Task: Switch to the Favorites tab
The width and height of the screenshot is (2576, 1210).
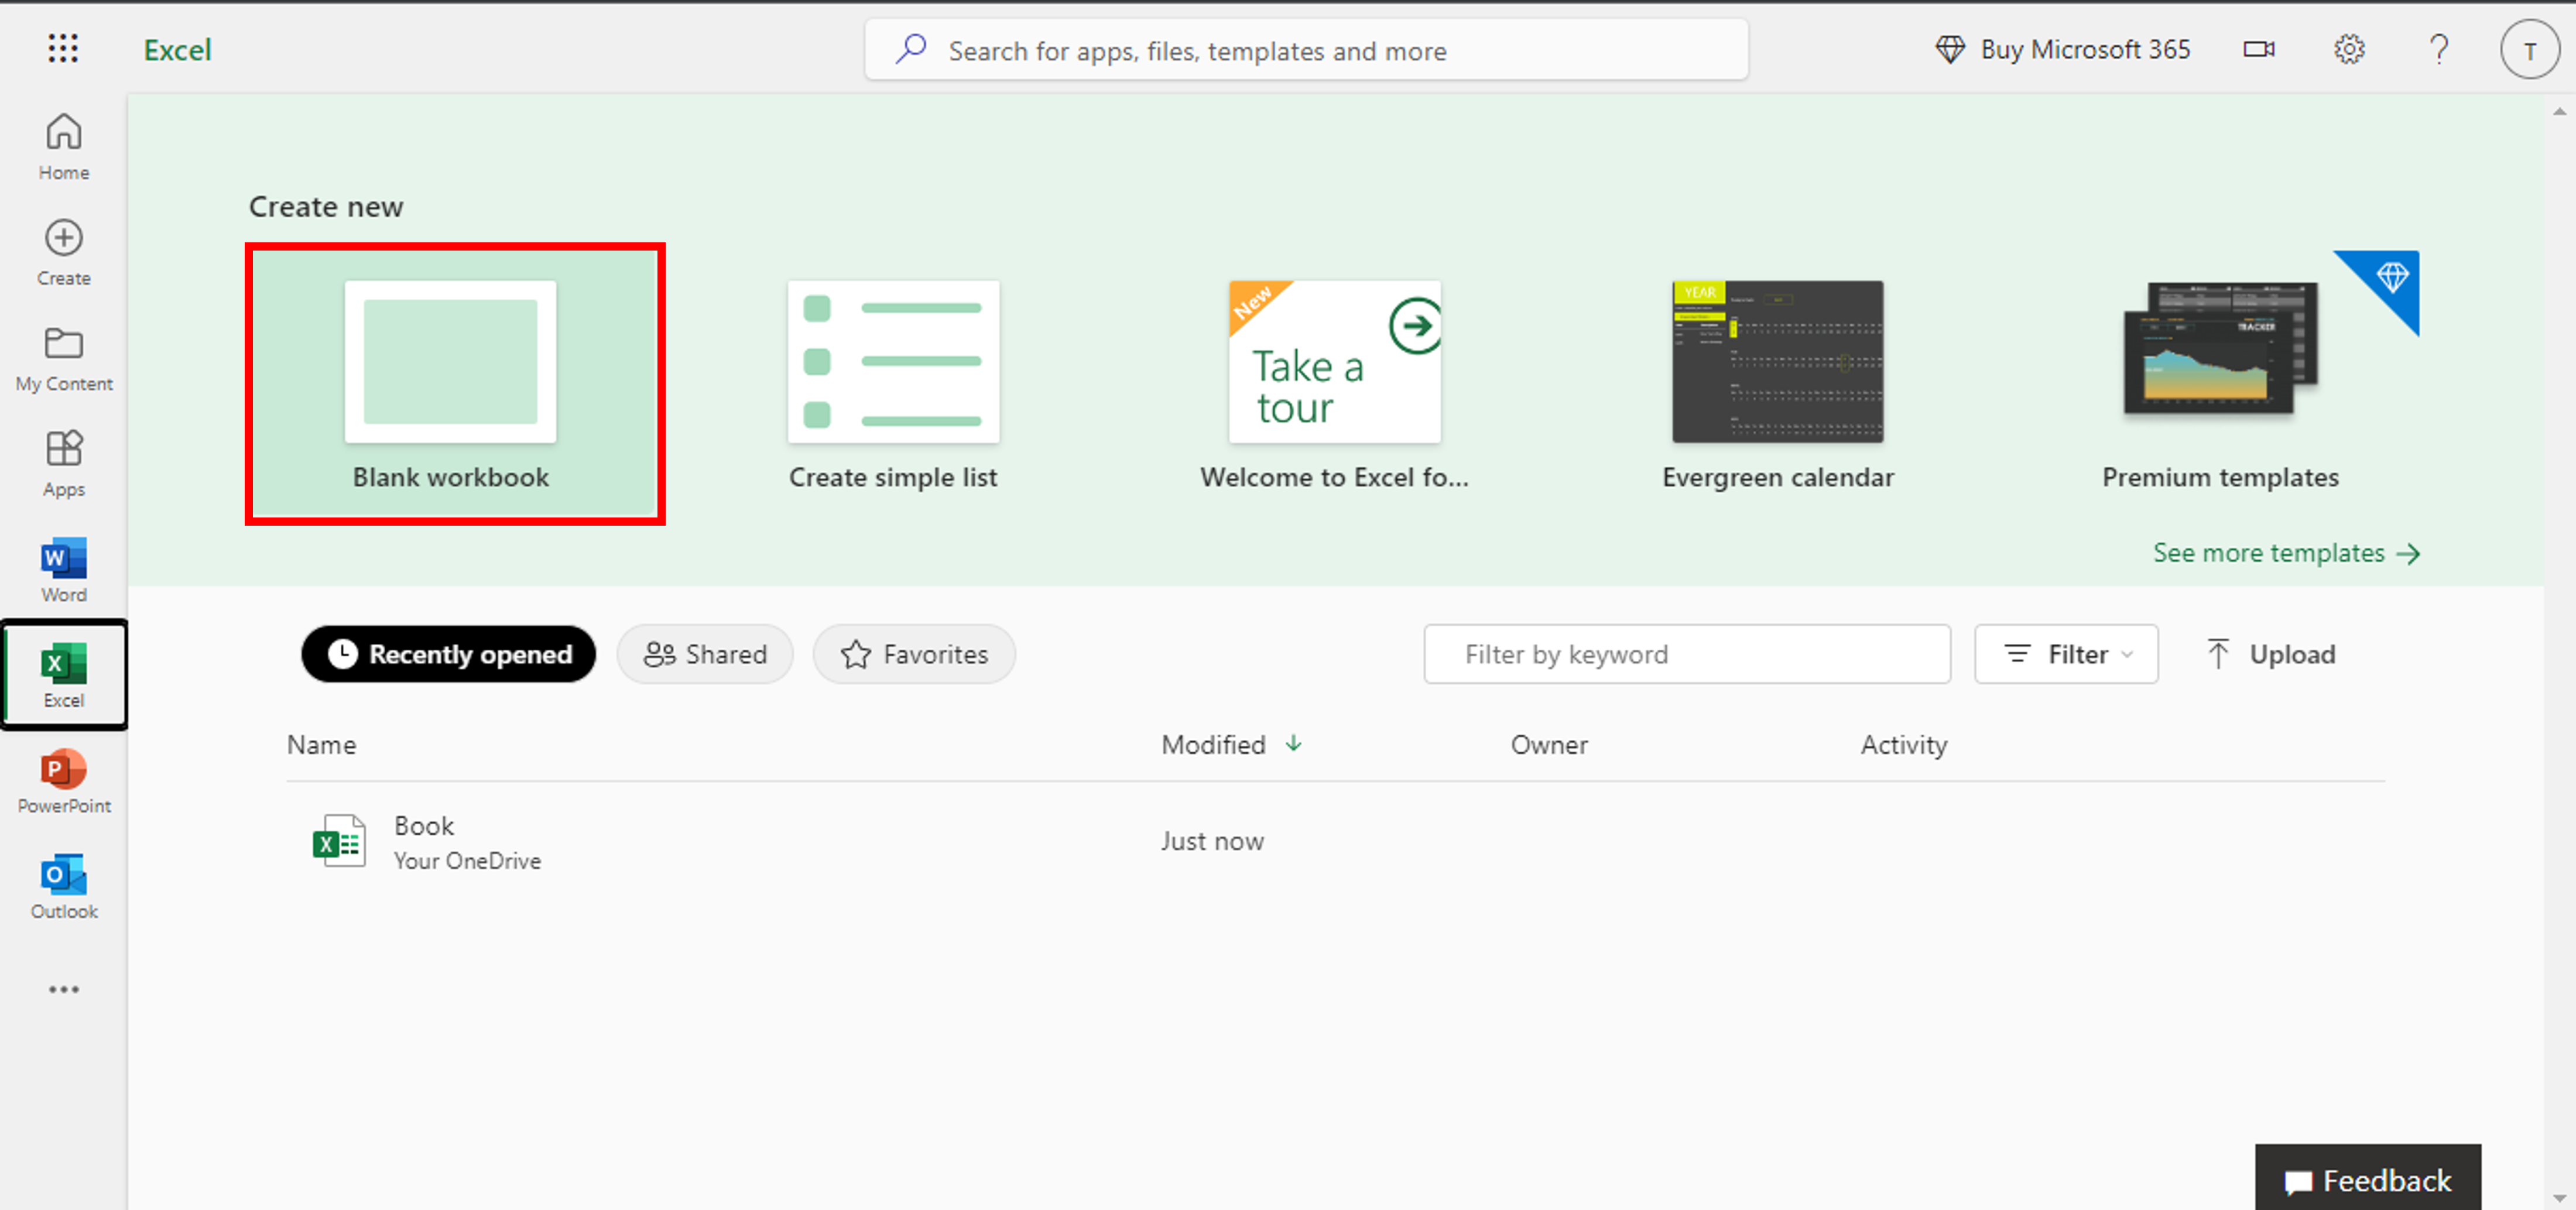Action: pos(914,654)
